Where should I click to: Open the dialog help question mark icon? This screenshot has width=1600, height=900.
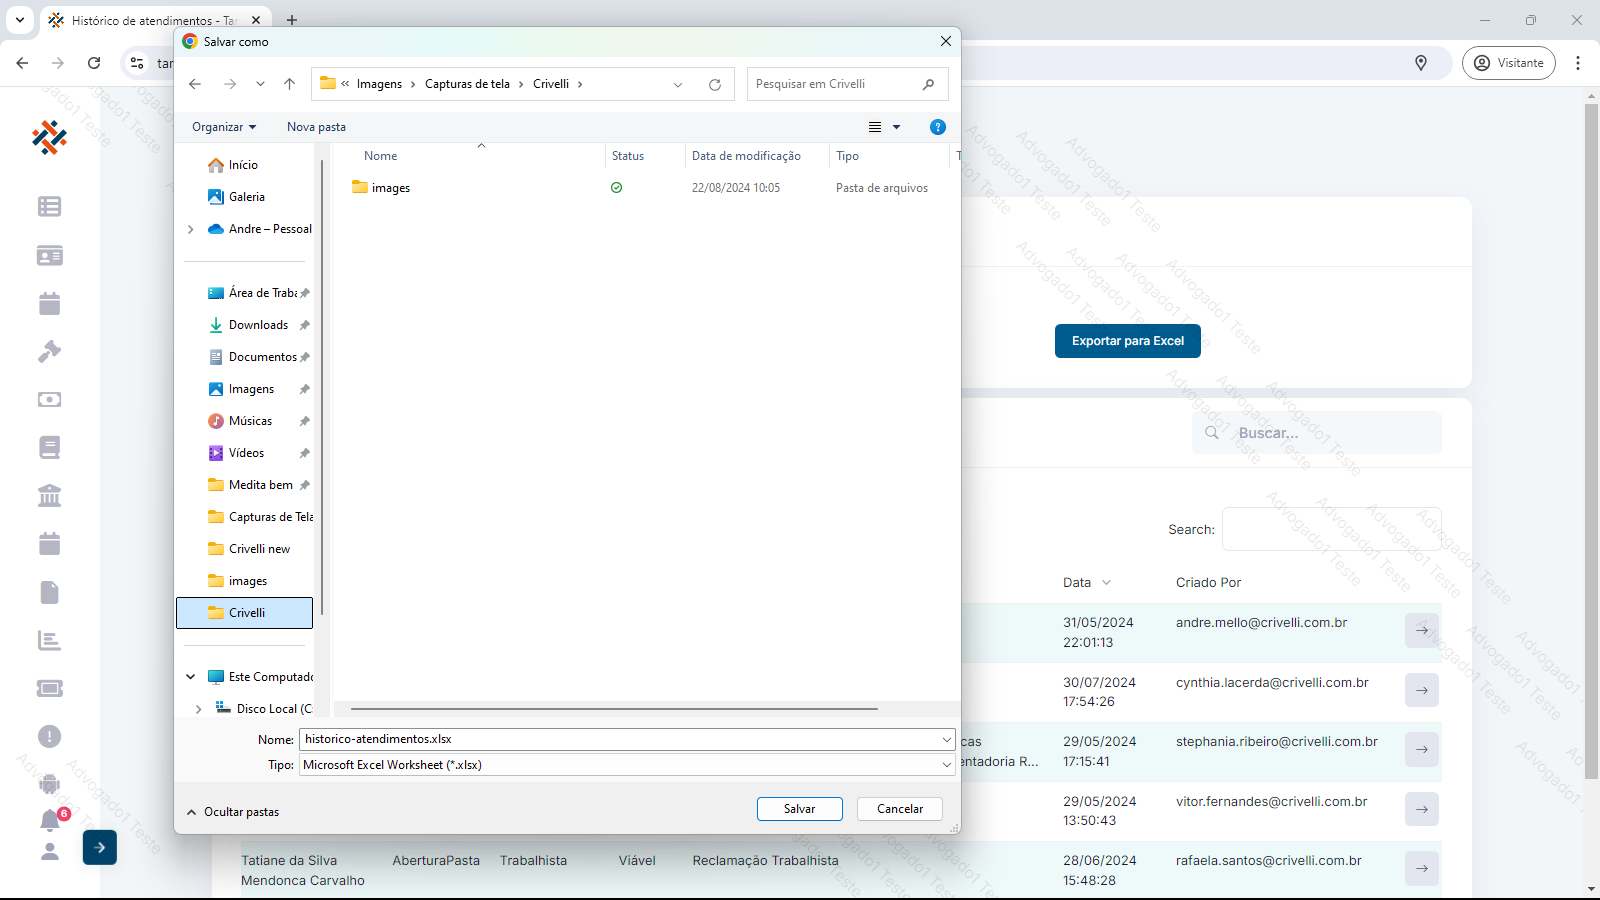[937, 127]
